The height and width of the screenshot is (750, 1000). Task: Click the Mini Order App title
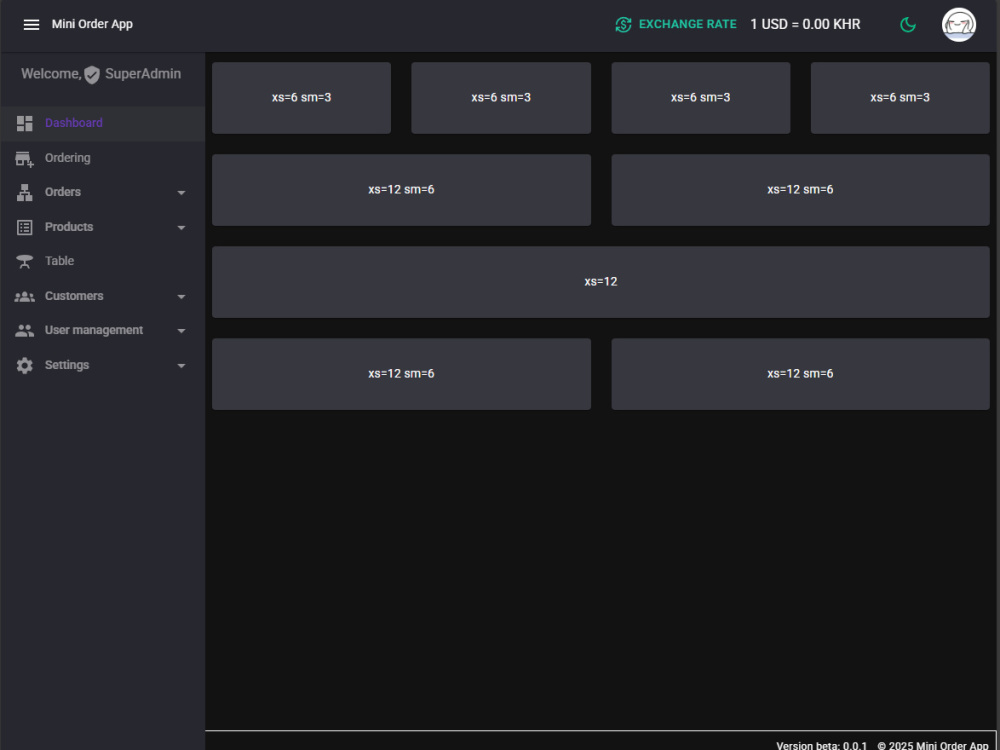click(x=92, y=24)
